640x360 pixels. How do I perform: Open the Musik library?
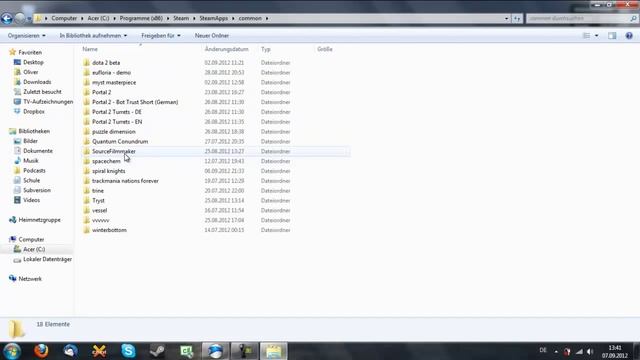pos(31,160)
